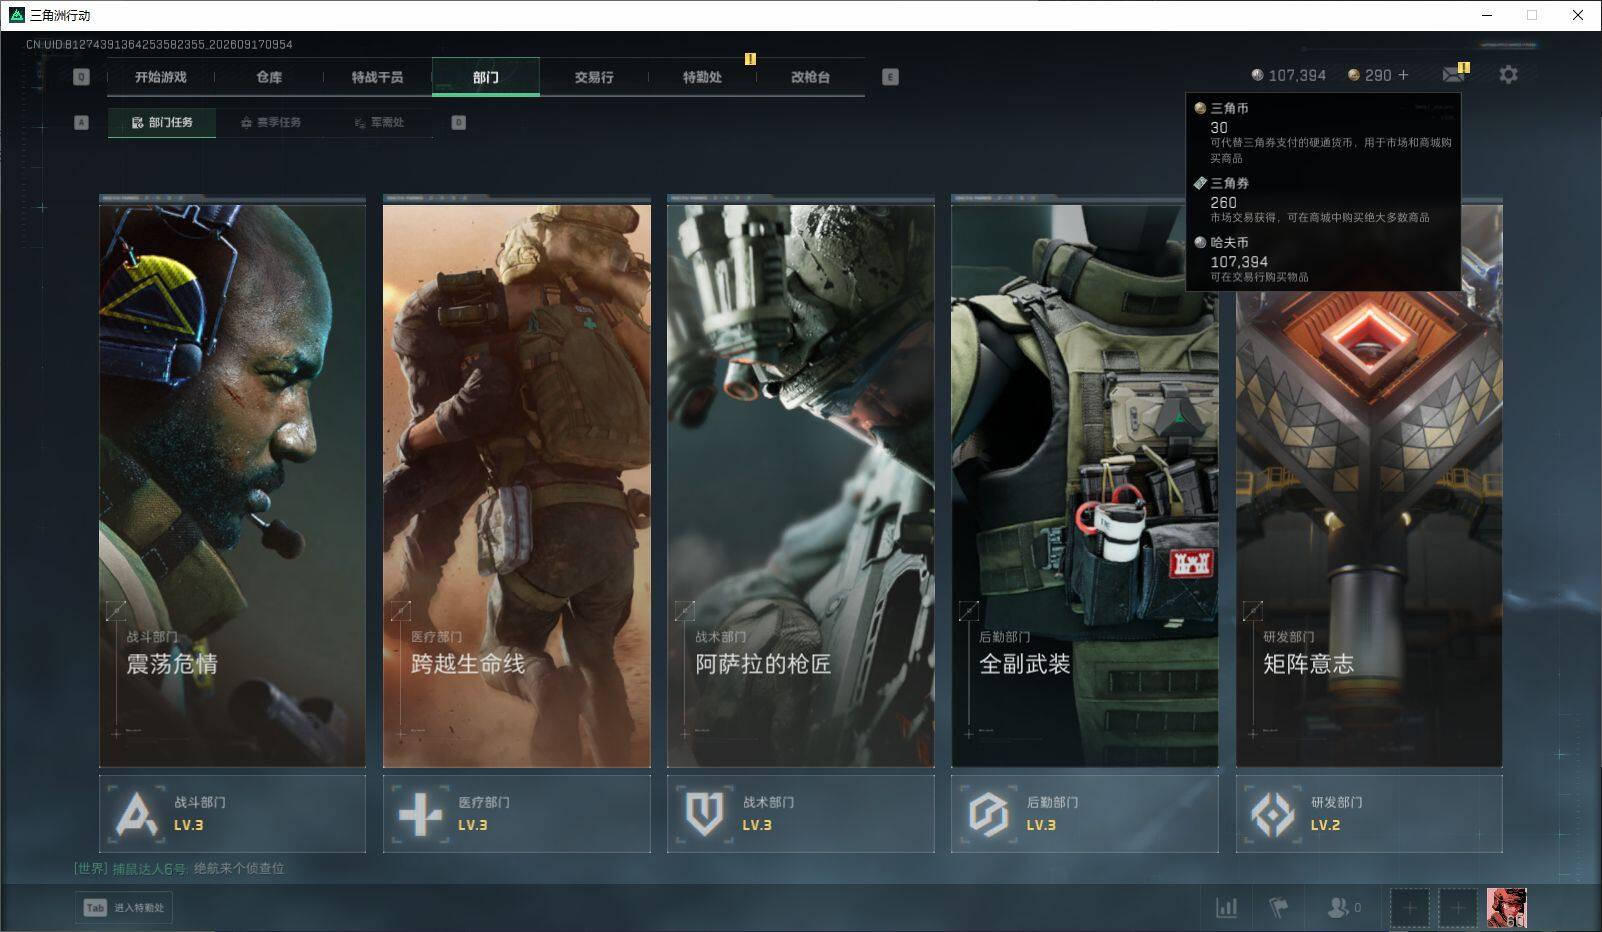Image resolution: width=1602 pixels, height=932 pixels.
Task: Select the 部门任务 sub-tab
Action: [162, 122]
